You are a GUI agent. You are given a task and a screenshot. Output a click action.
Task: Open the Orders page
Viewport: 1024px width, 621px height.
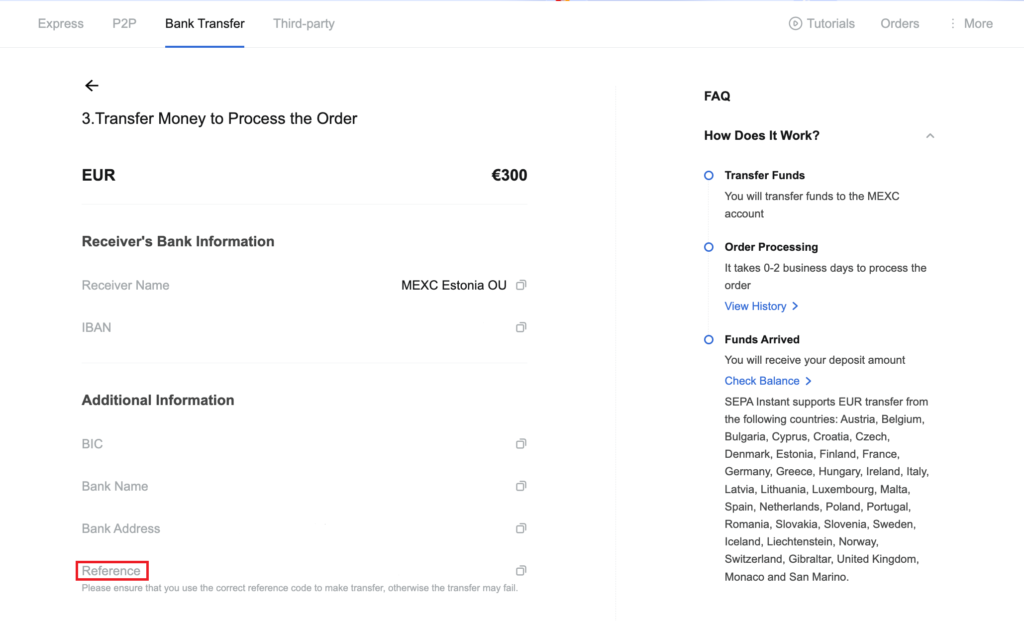[899, 24]
